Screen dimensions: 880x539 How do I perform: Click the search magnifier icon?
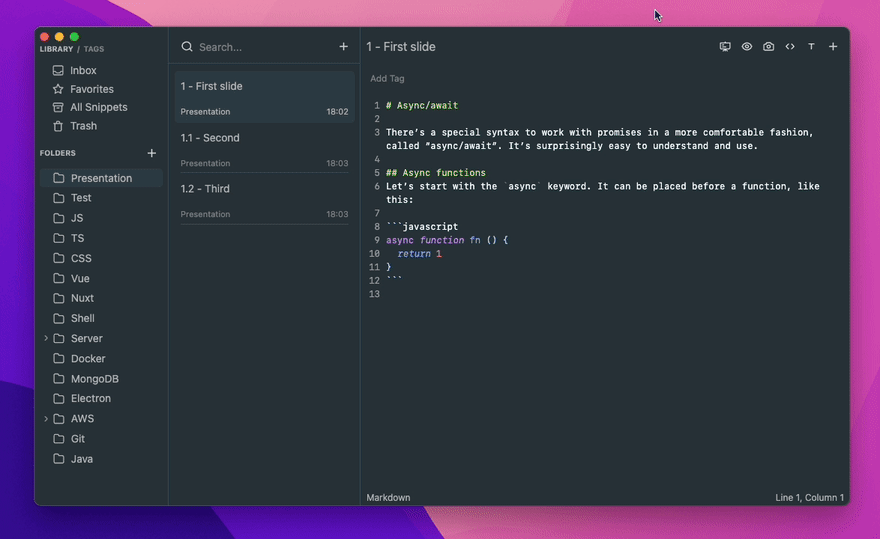(187, 47)
